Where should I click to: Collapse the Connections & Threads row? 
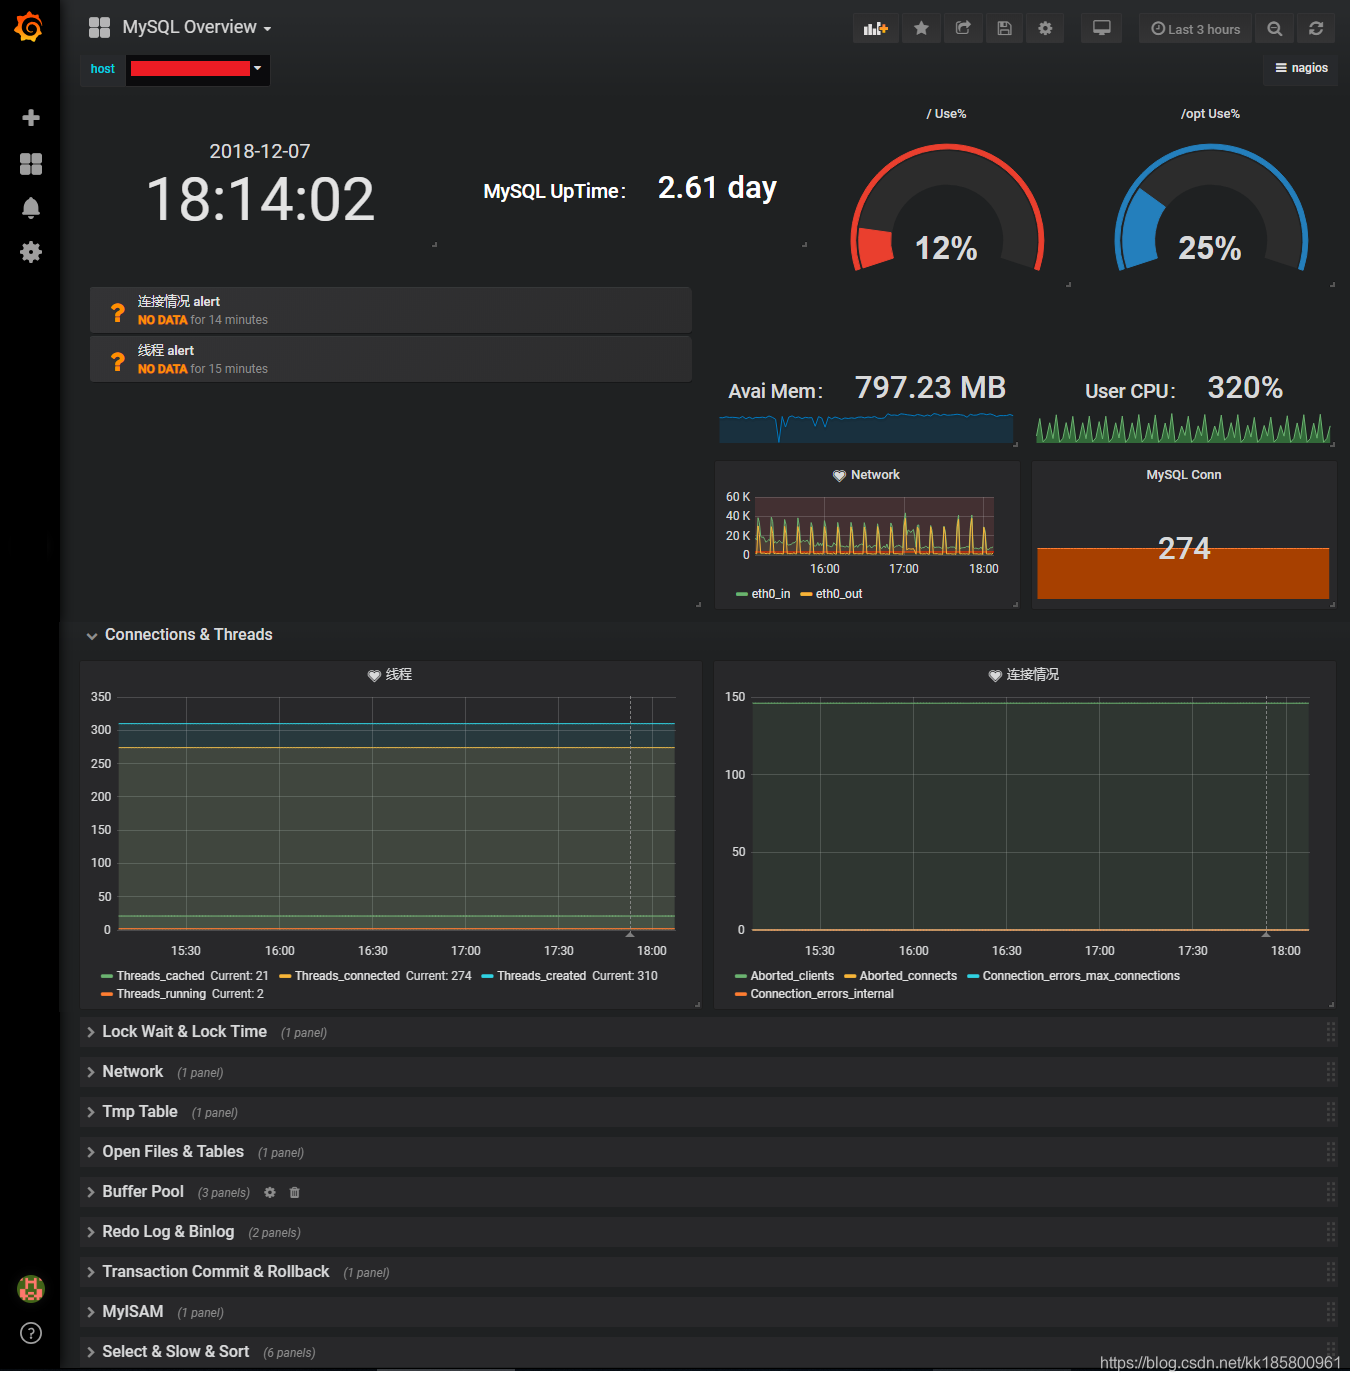point(179,635)
